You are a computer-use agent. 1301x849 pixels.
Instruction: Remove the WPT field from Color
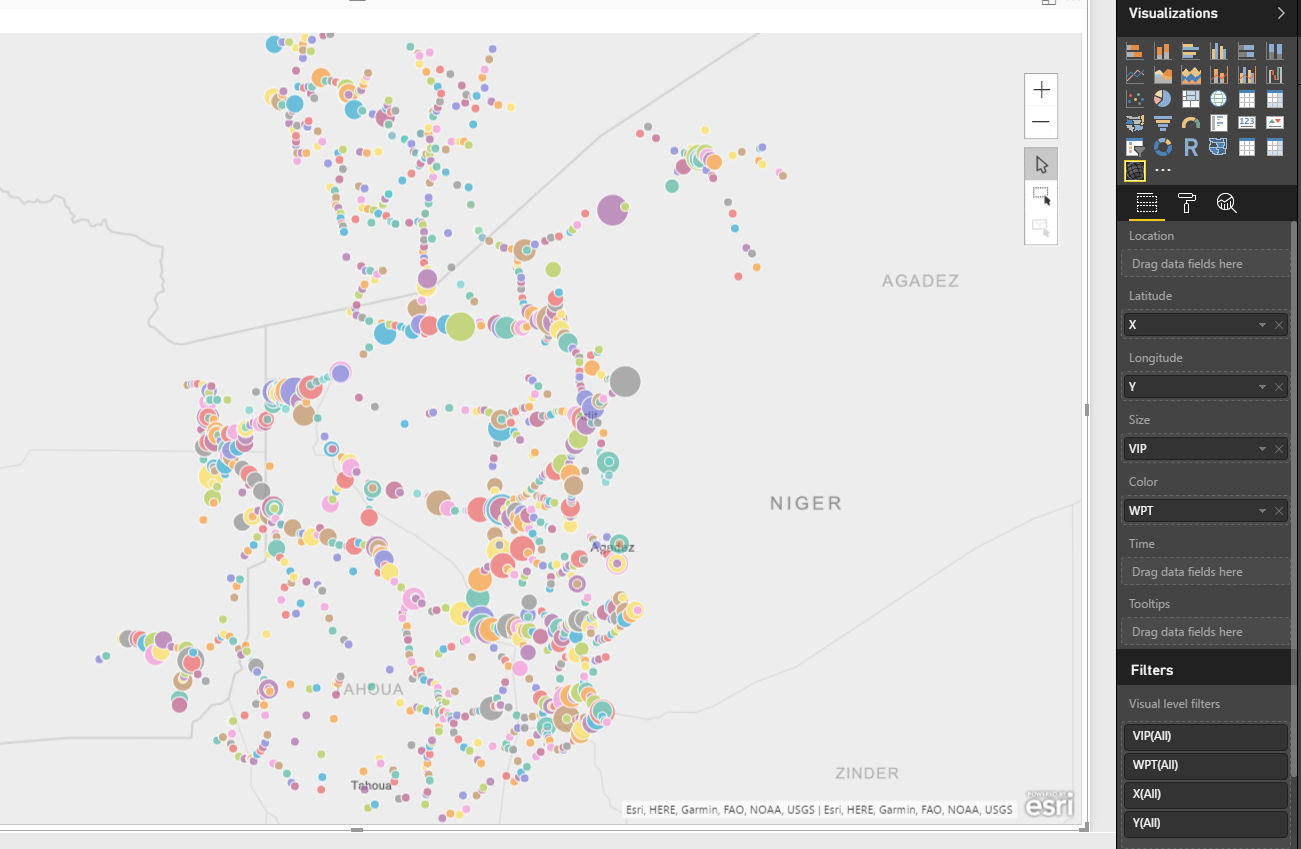pos(1279,511)
